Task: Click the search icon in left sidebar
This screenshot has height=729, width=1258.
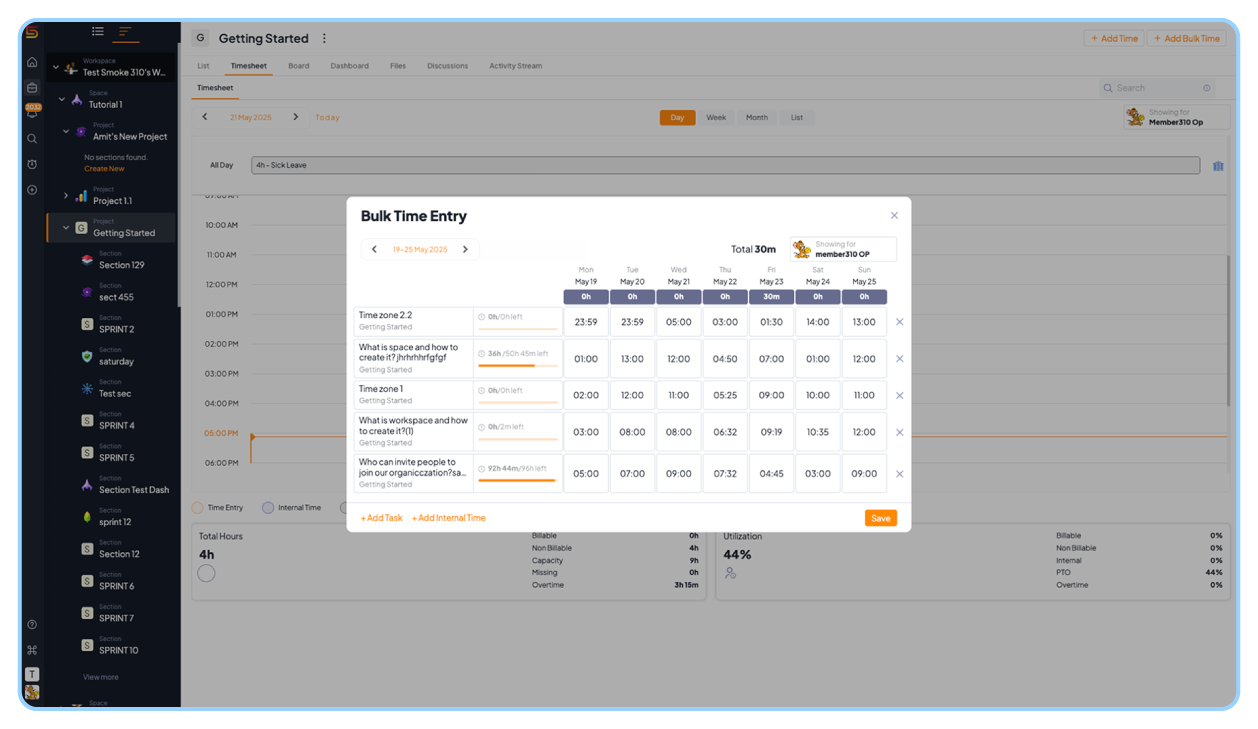Action: tap(32, 139)
